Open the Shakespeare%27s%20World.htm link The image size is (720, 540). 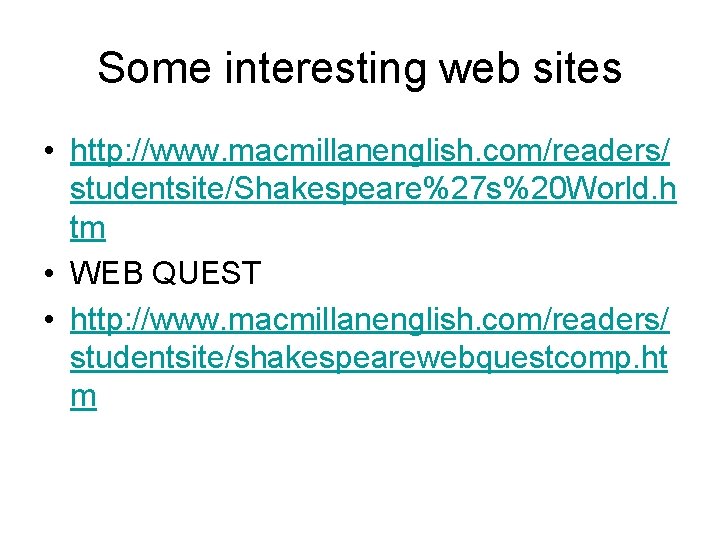pyautogui.click(x=370, y=151)
